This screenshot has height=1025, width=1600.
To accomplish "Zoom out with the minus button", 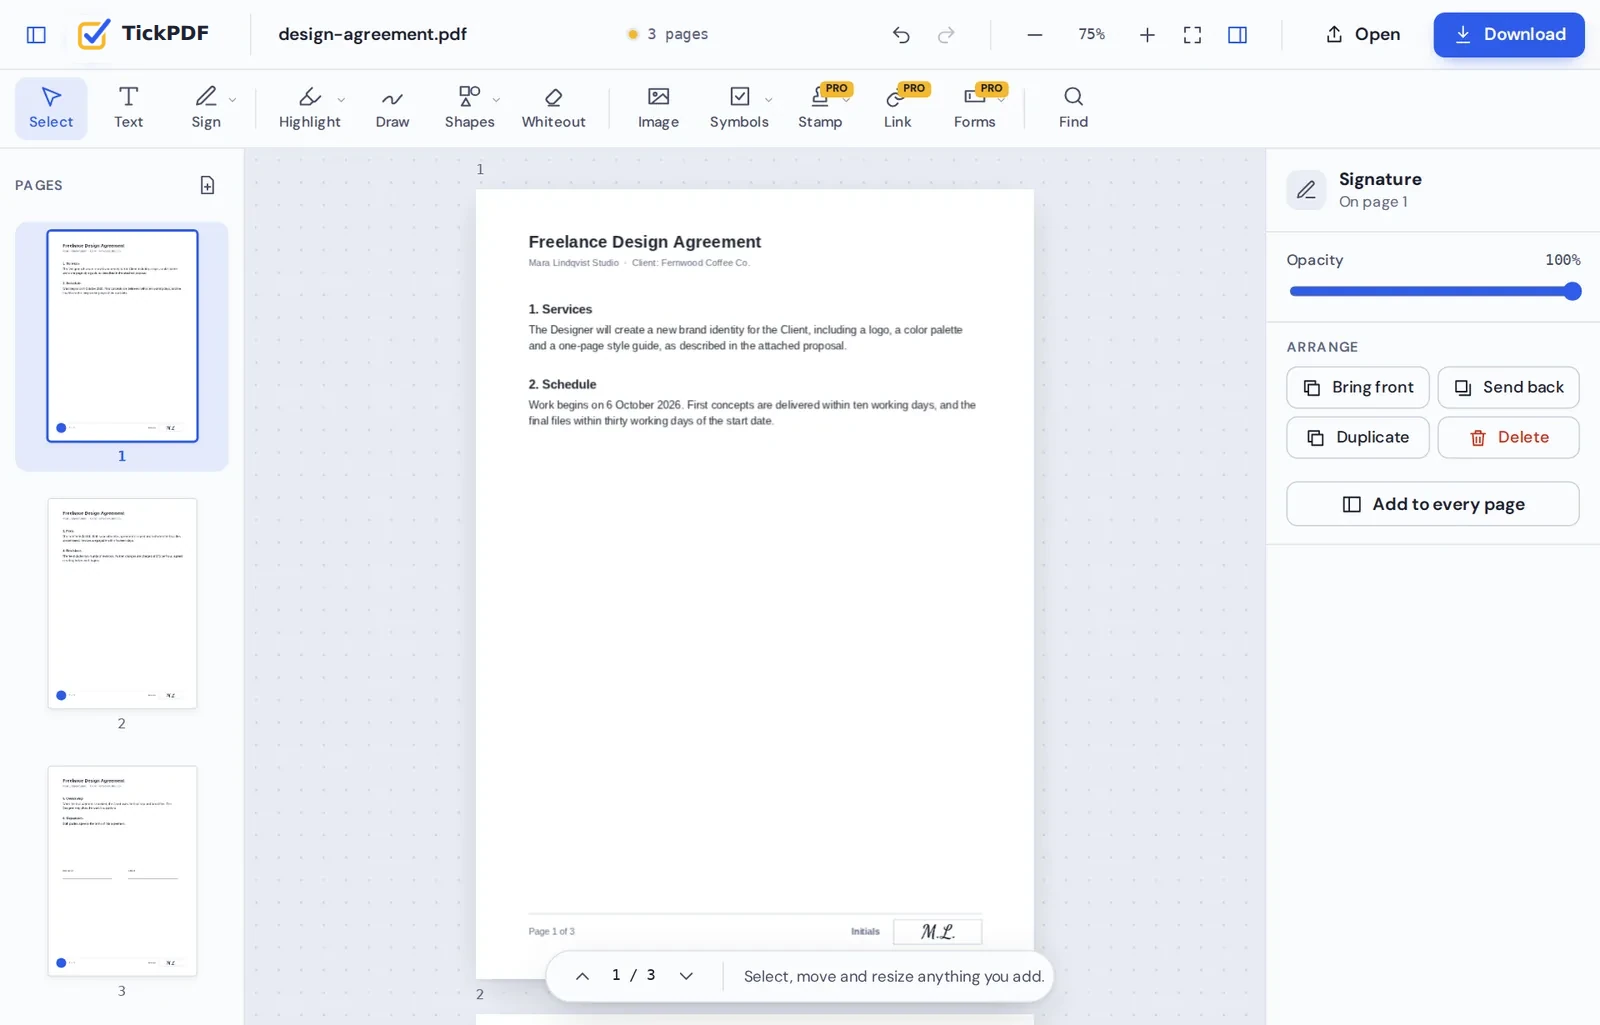I will coord(1035,35).
